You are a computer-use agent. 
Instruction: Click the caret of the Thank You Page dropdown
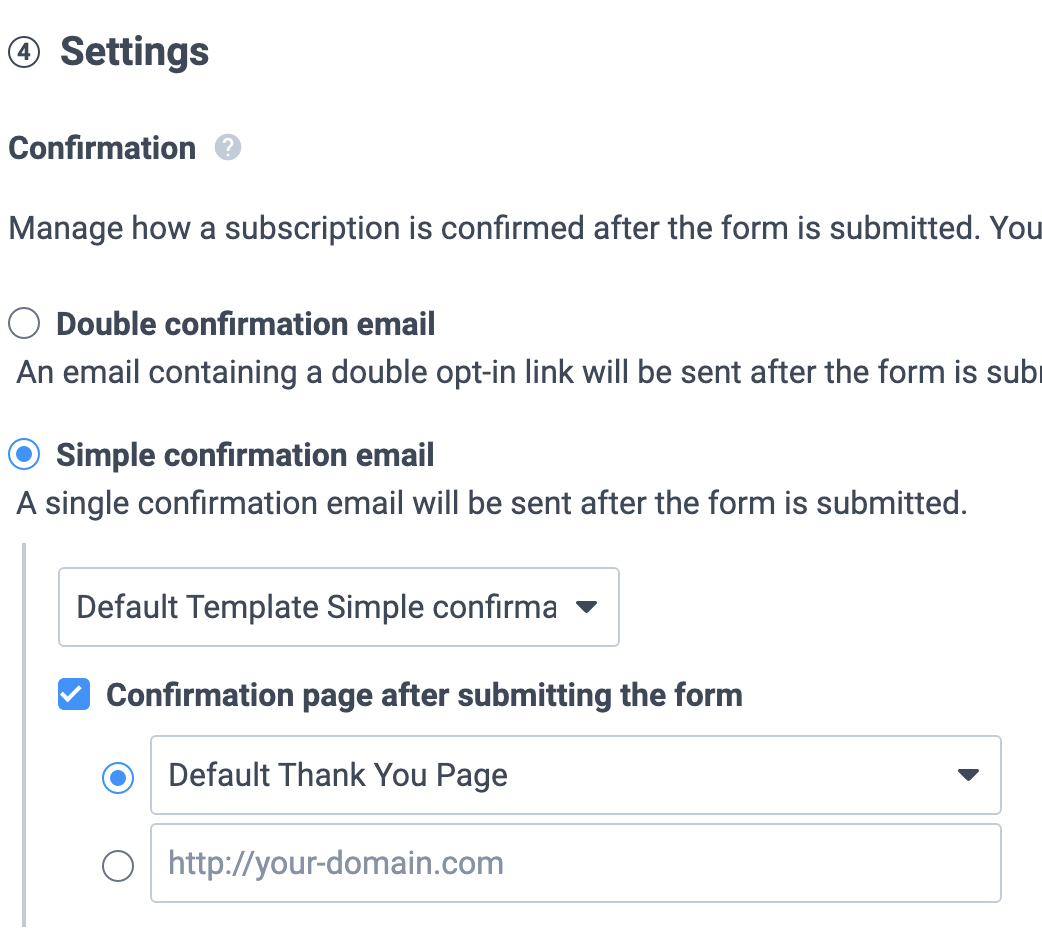(968, 775)
